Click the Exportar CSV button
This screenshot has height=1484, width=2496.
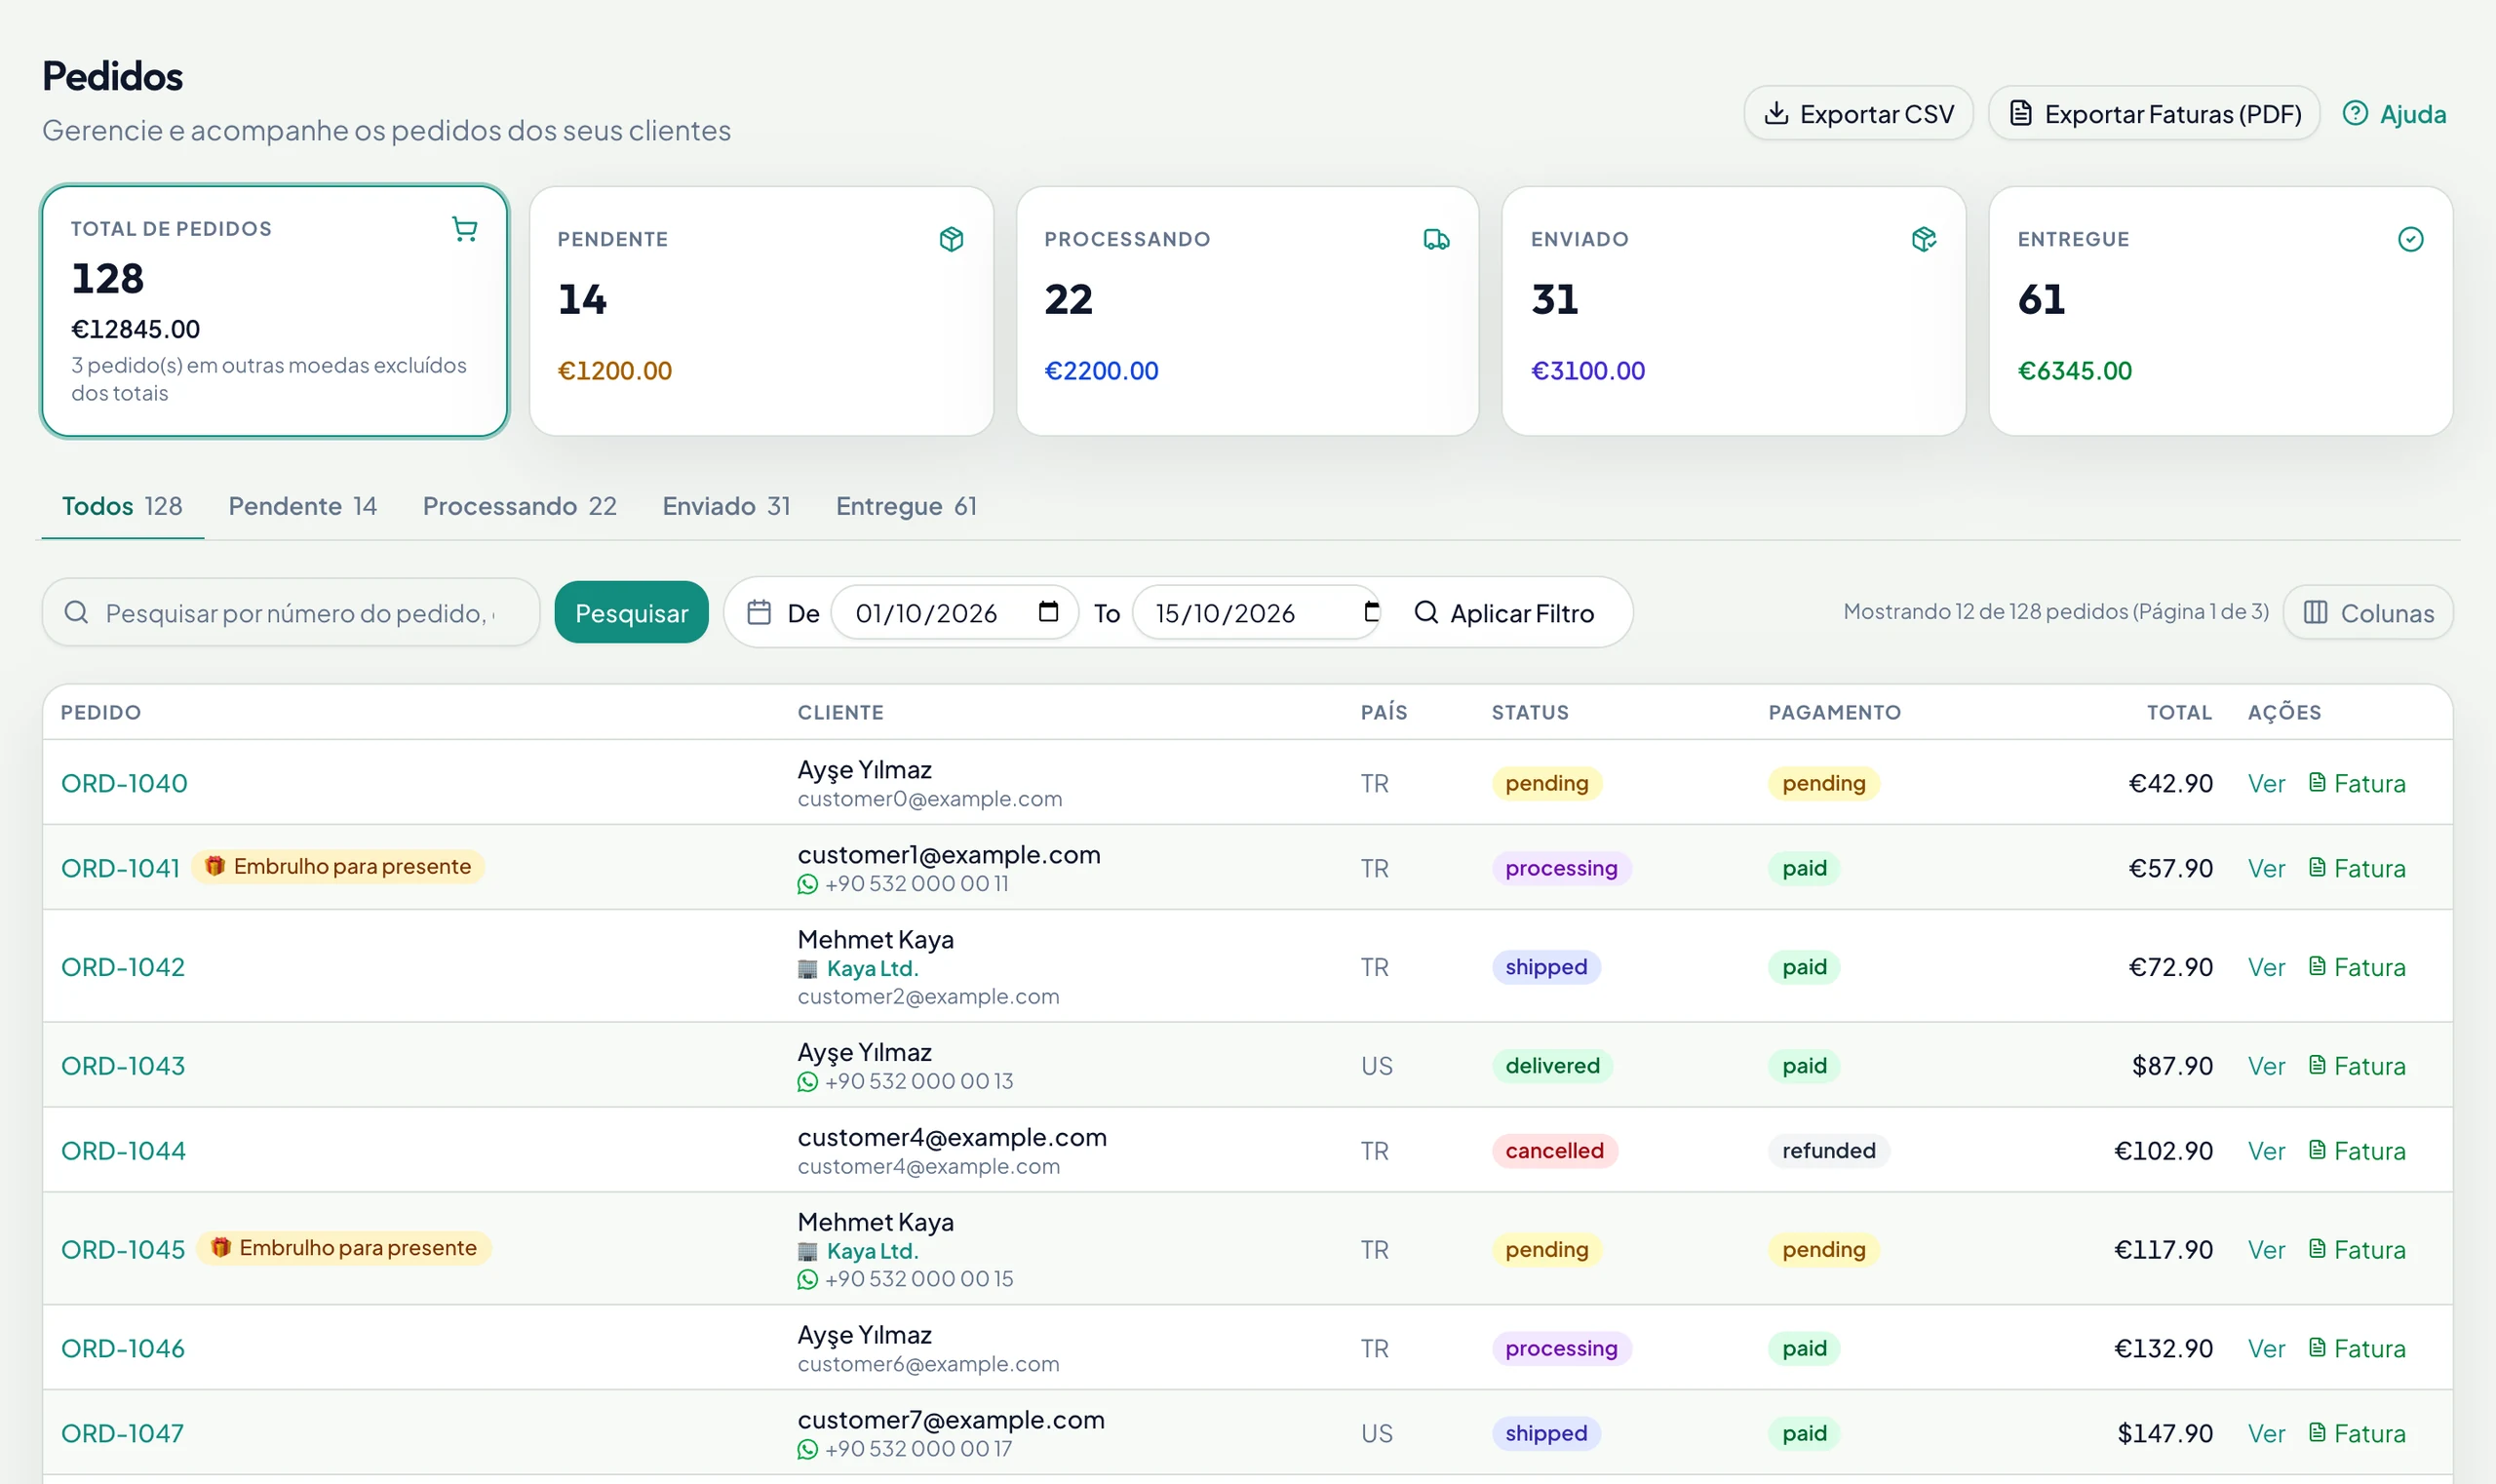(1858, 113)
